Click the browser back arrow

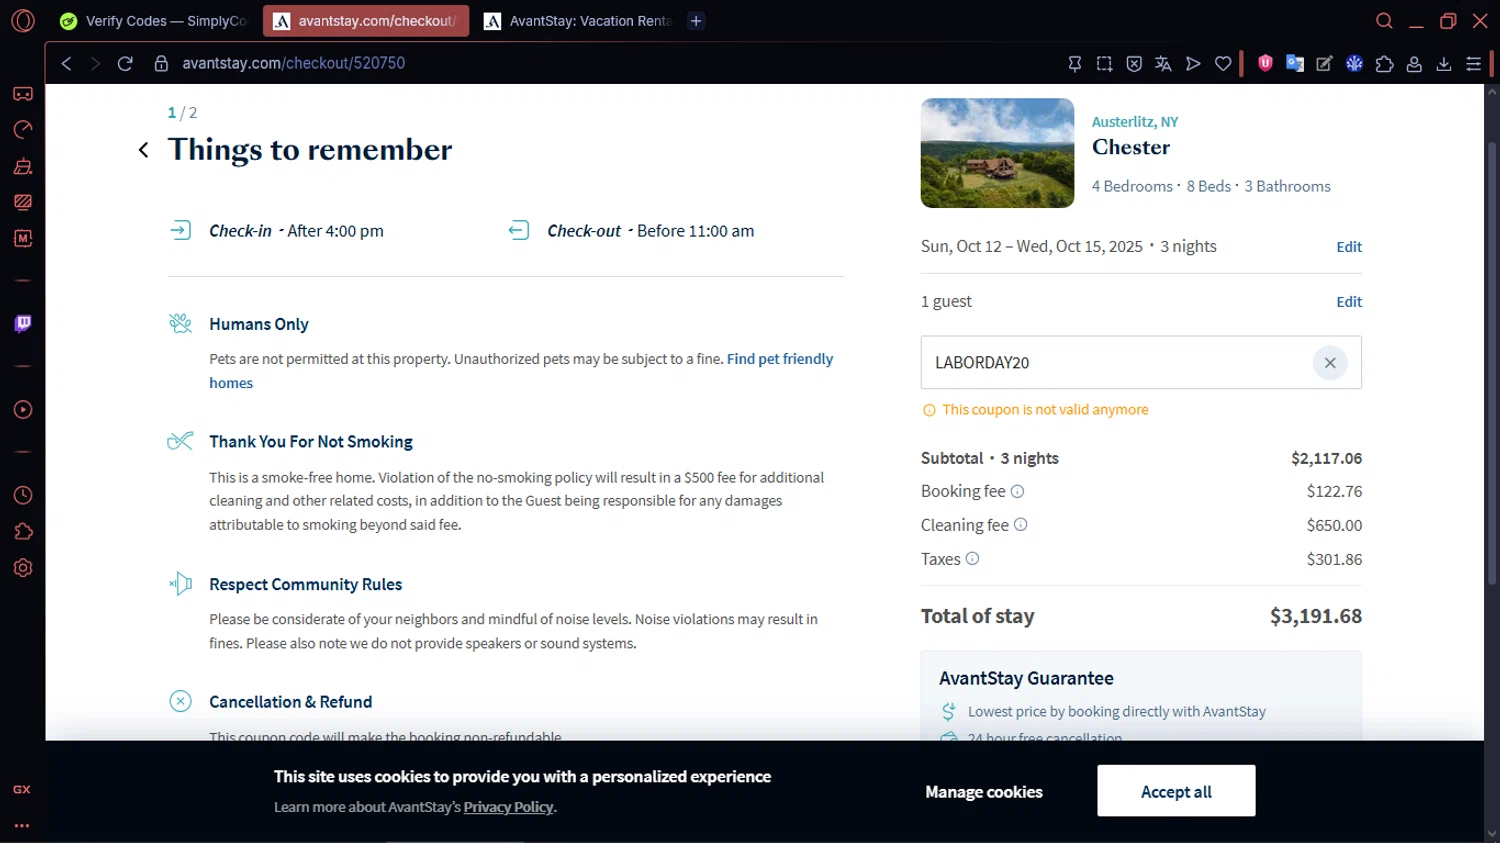(66, 63)
